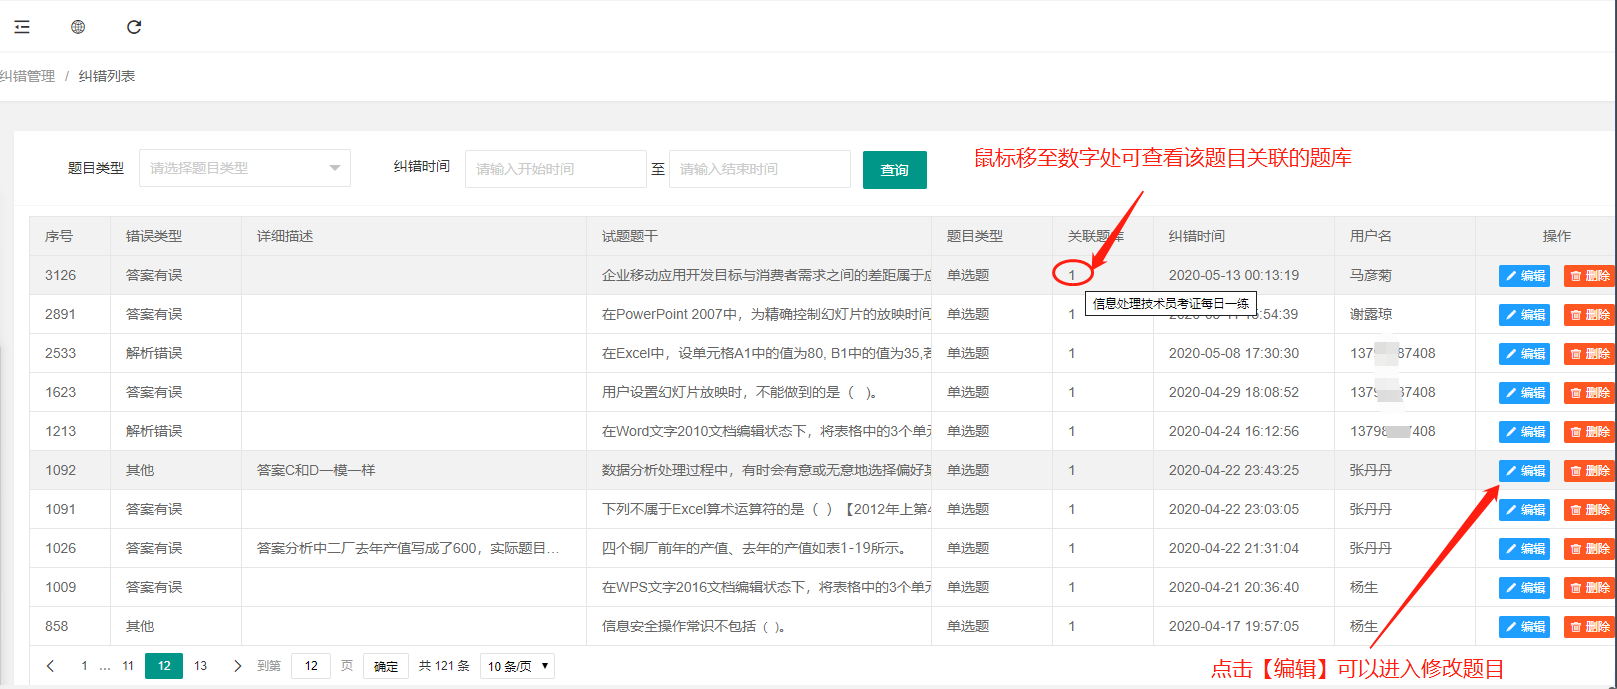Delete row 1092 entry

[1589, 471]
